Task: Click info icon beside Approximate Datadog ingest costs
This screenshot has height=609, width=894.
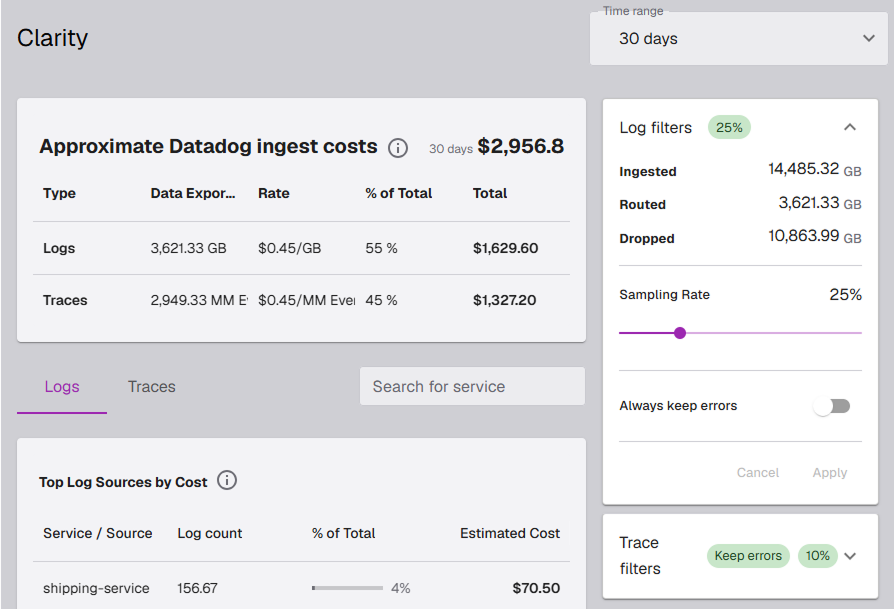Action: tap(397, 148)
